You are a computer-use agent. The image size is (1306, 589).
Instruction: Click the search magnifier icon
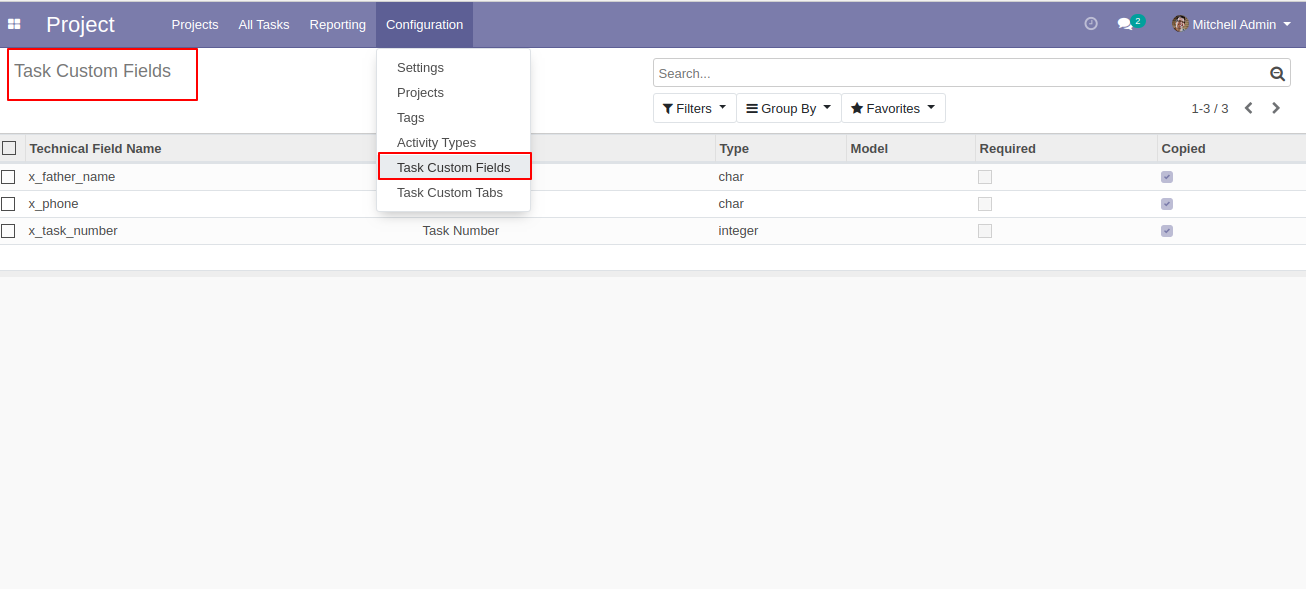point(1277,73)
